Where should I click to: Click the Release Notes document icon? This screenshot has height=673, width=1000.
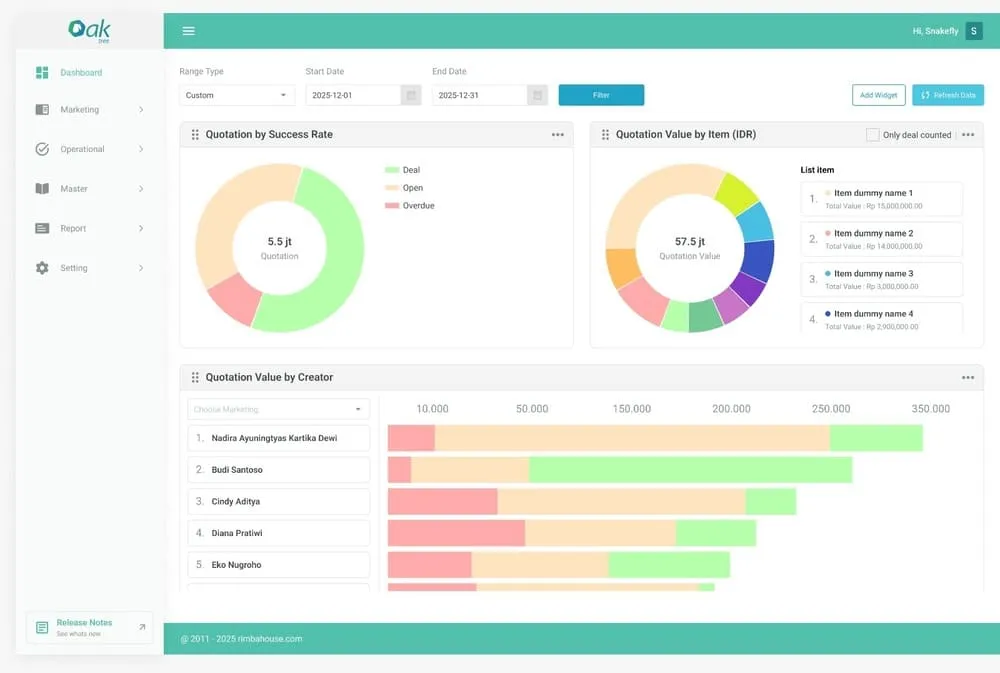41,627
